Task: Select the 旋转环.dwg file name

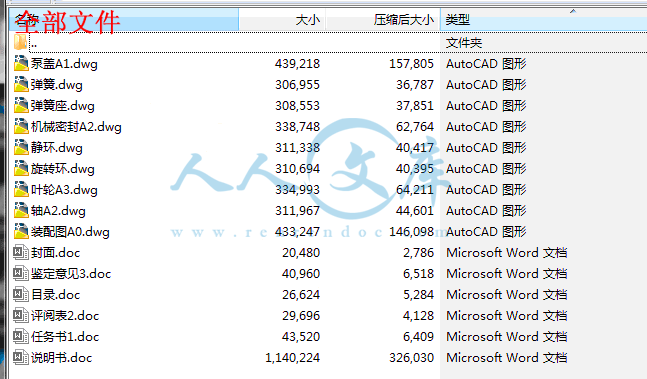Action: (x=62, y=169)
